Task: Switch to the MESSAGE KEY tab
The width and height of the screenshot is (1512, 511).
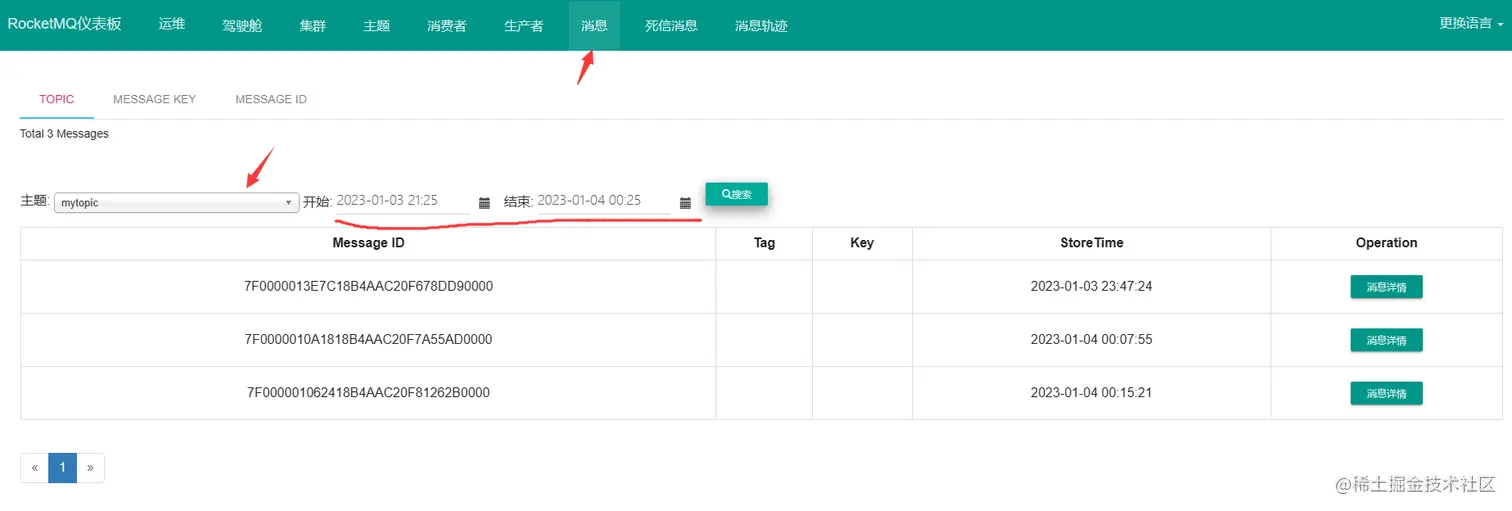Action: [155, 100]
